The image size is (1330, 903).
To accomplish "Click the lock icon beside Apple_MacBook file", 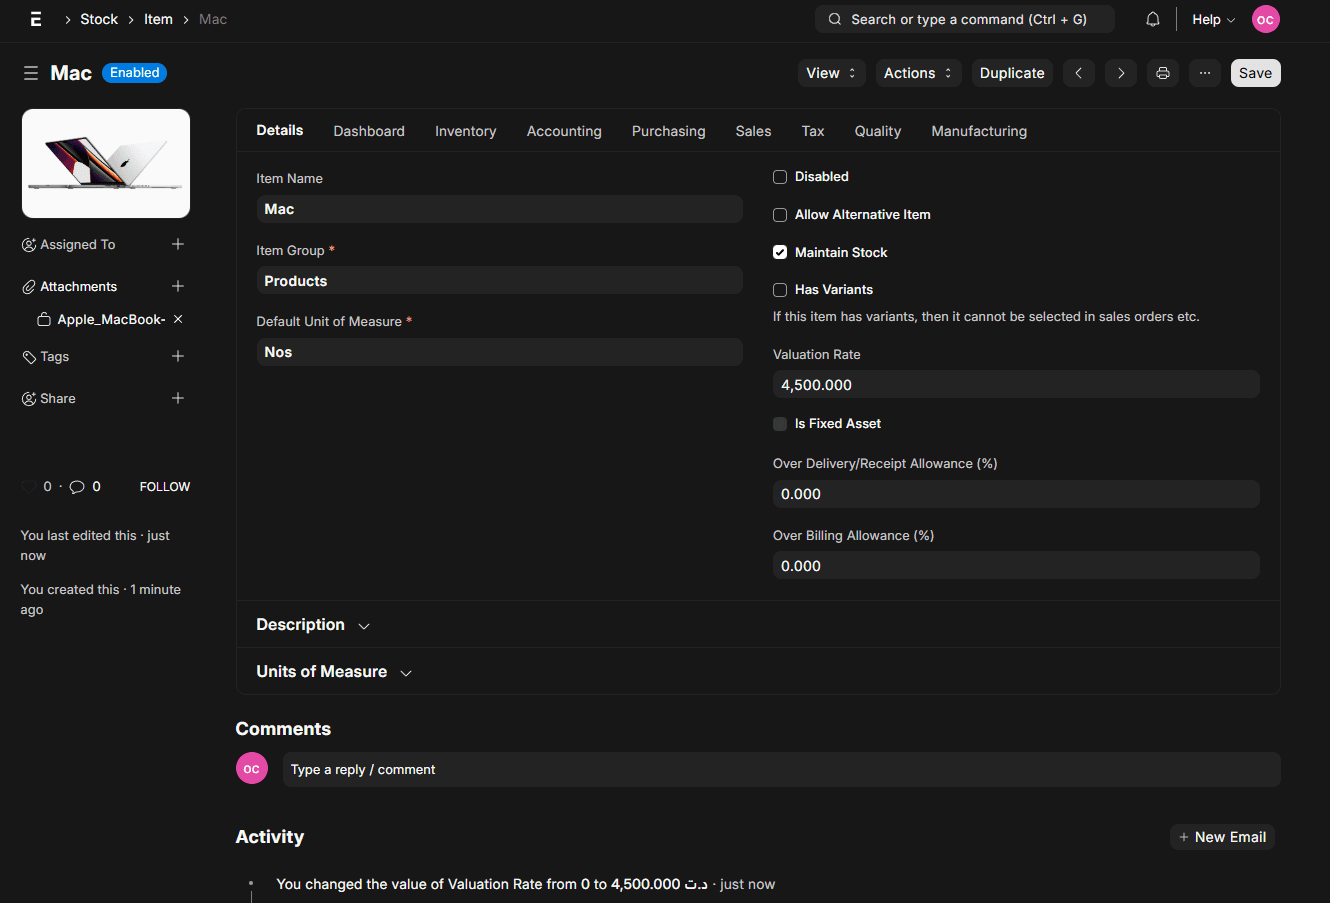I will point(44,320).
